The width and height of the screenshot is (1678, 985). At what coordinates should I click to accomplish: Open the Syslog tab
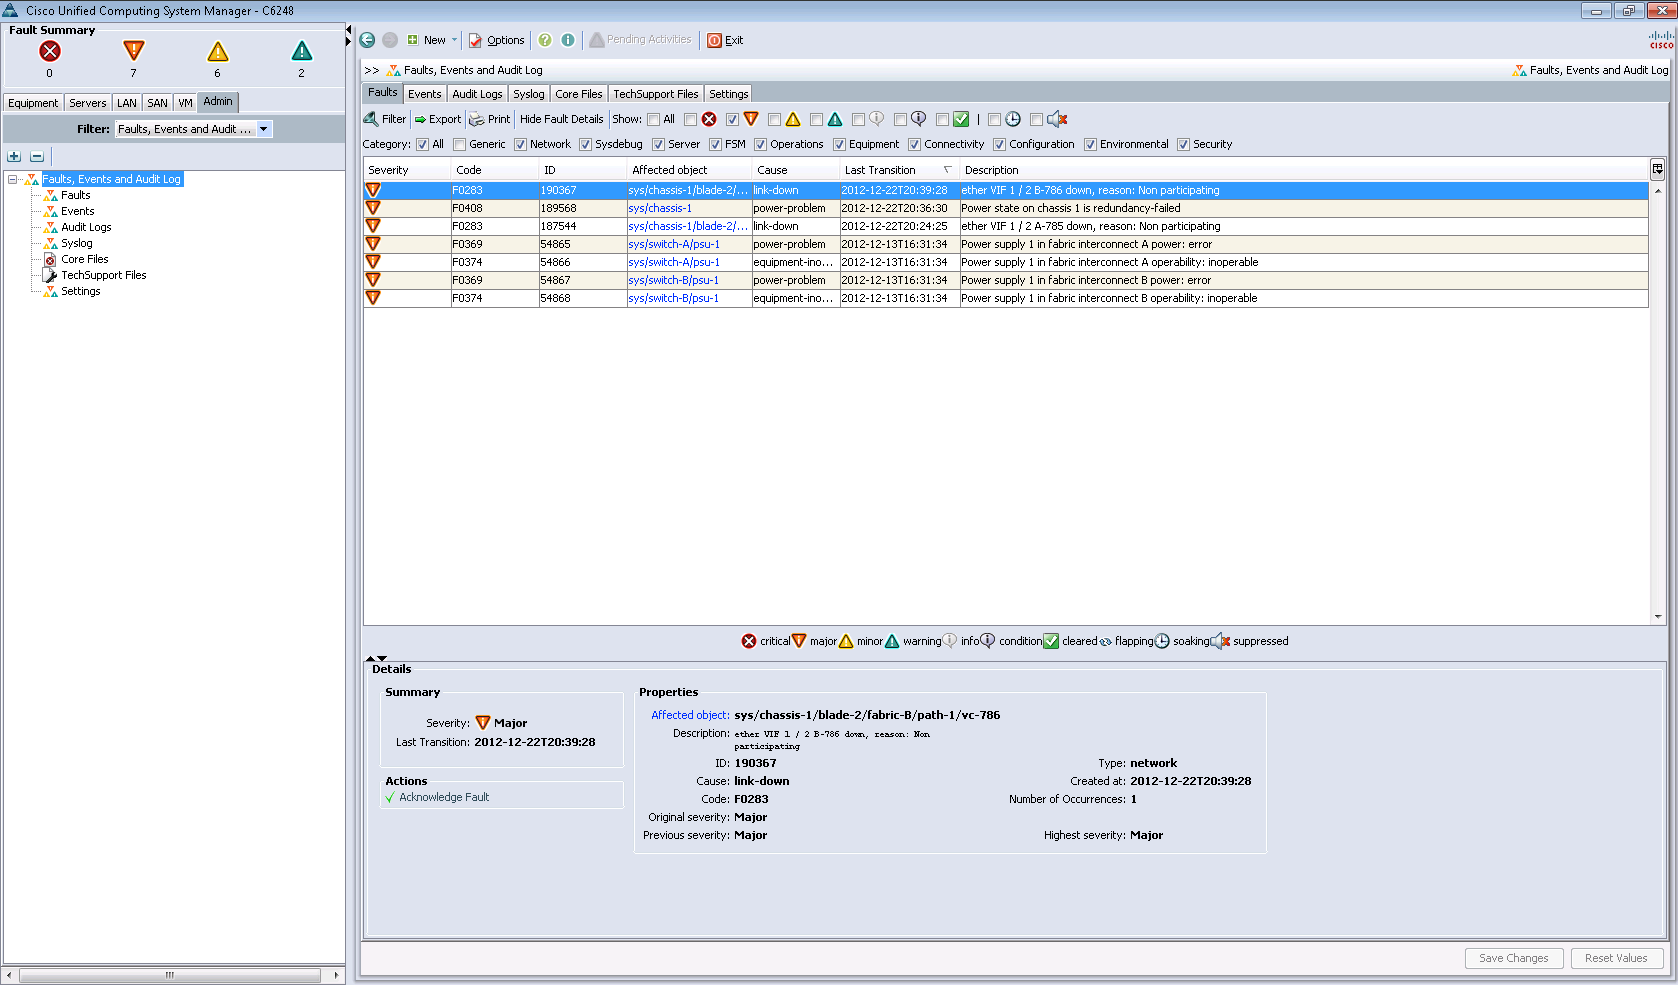(x=529, y=94)
